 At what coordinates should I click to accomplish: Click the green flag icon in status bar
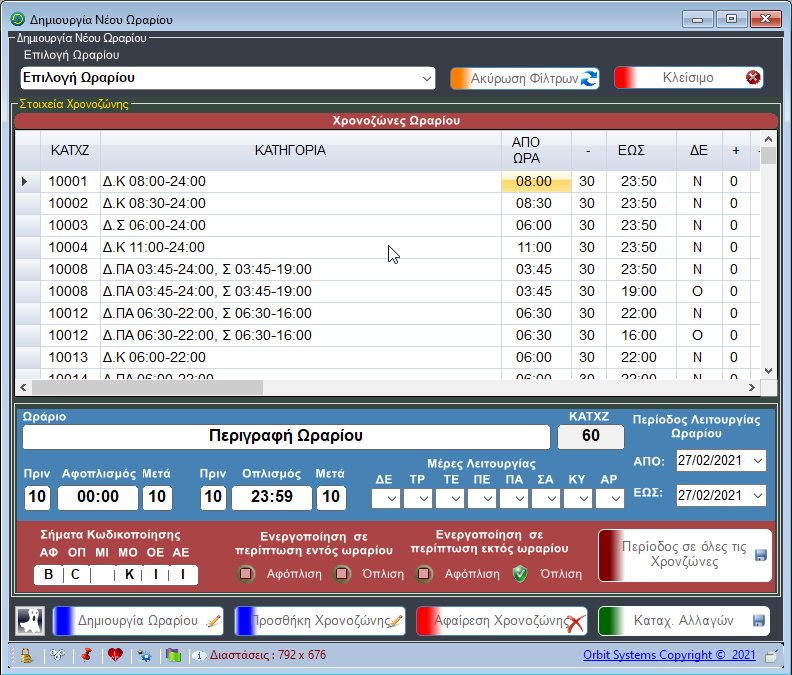pos(174,656)
